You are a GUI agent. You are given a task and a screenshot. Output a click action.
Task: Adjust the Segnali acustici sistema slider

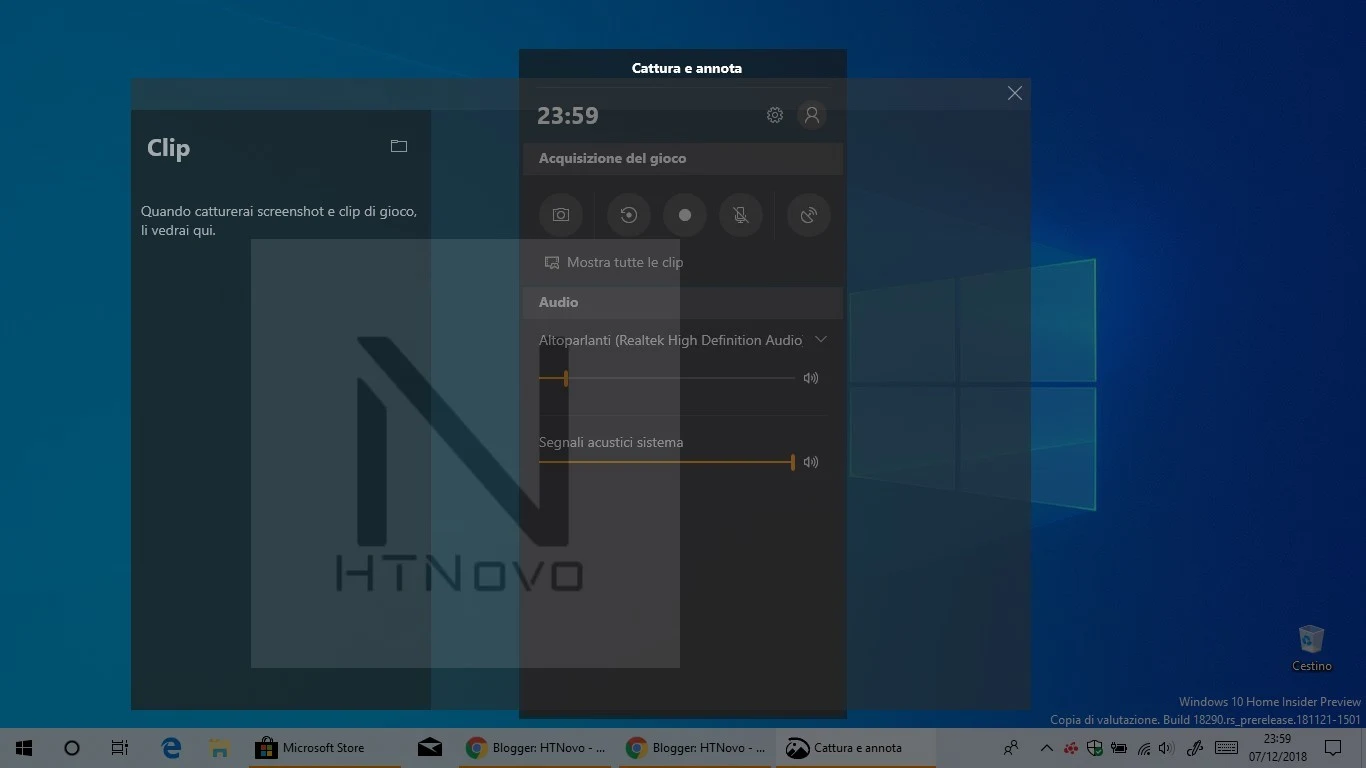pos(666,462)
